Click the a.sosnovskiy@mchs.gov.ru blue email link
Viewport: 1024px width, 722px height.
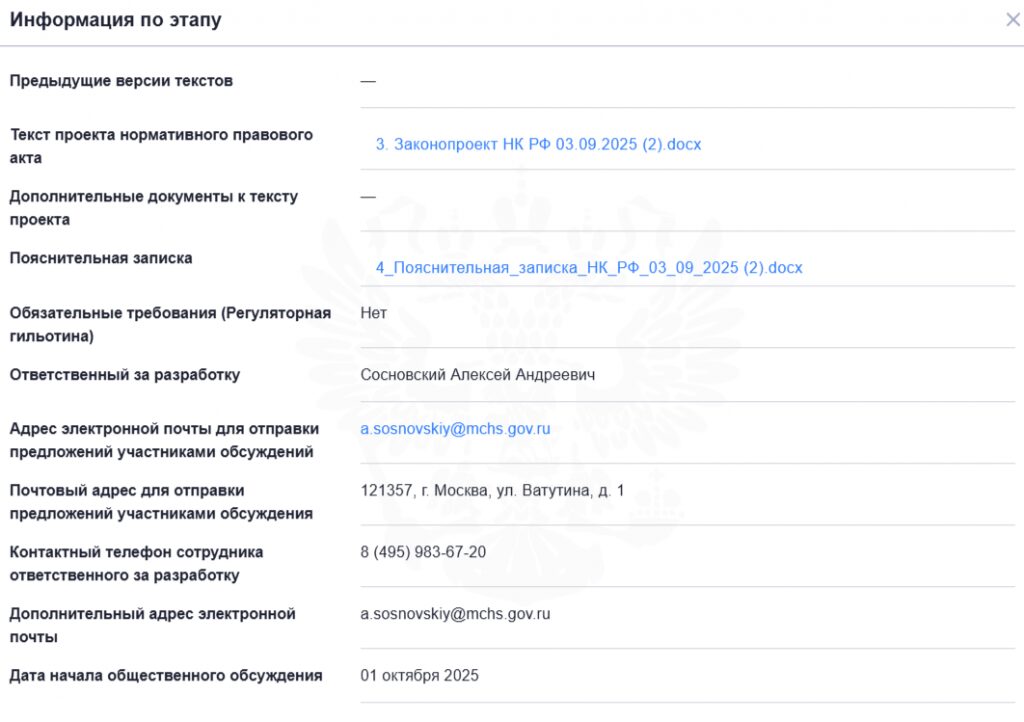(x=455, y=429)
